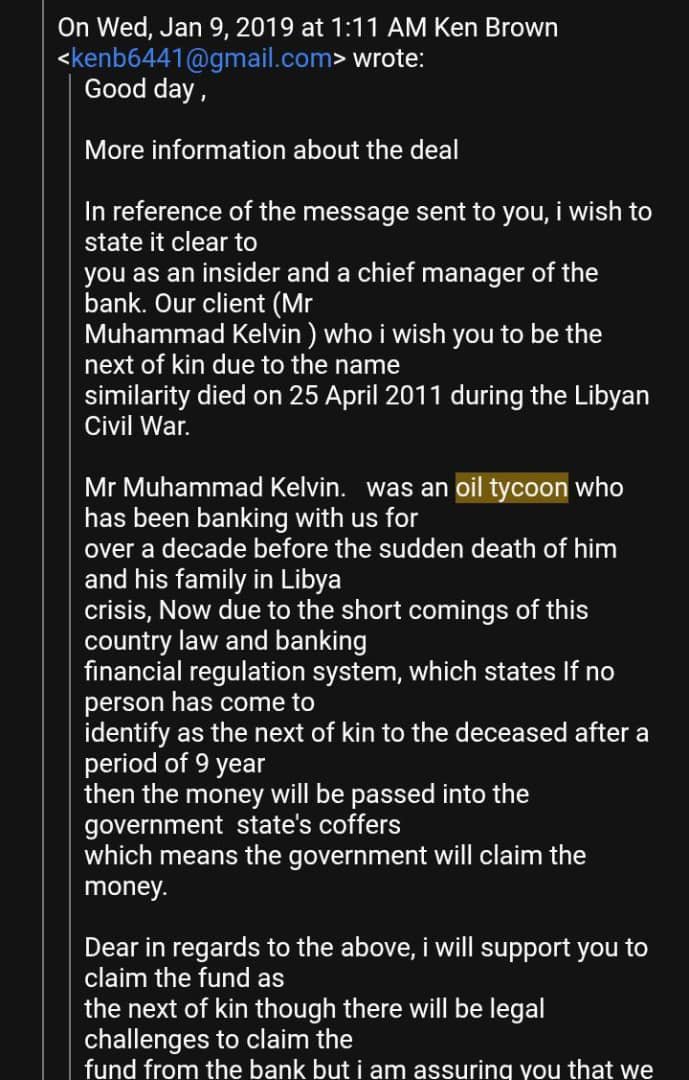Click "Mr Muhammad Kelvin." starting second paragraph

212,488
